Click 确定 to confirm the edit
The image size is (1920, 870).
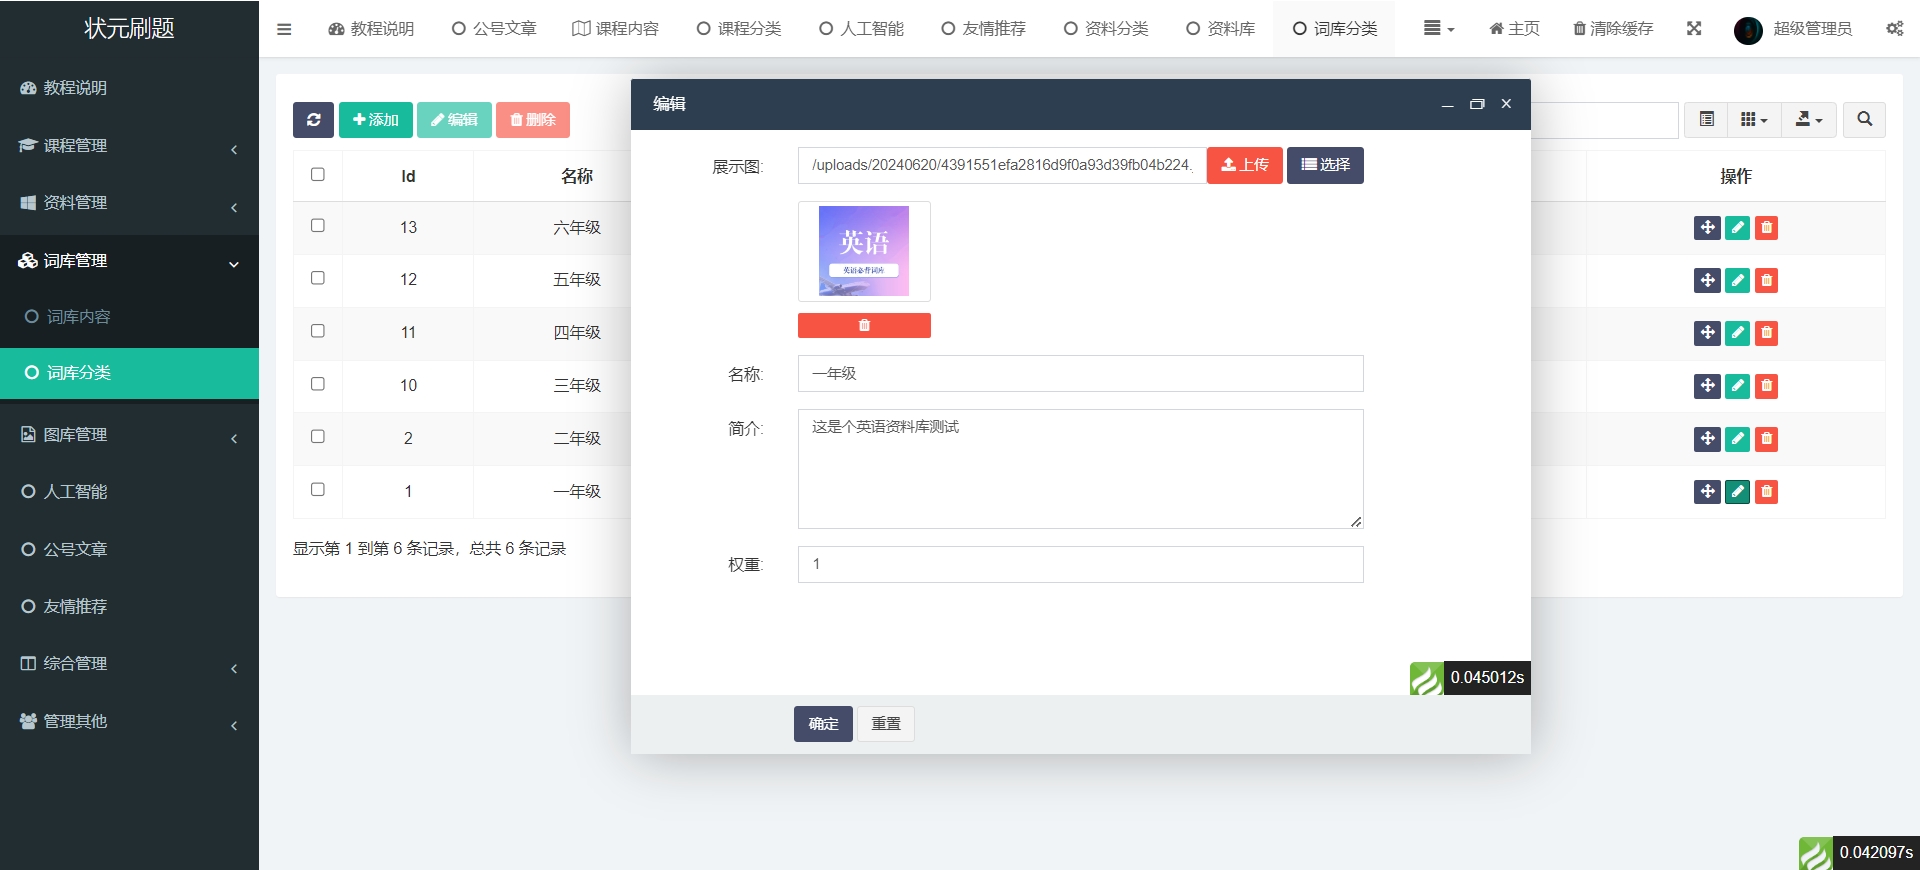coord(823,724)
